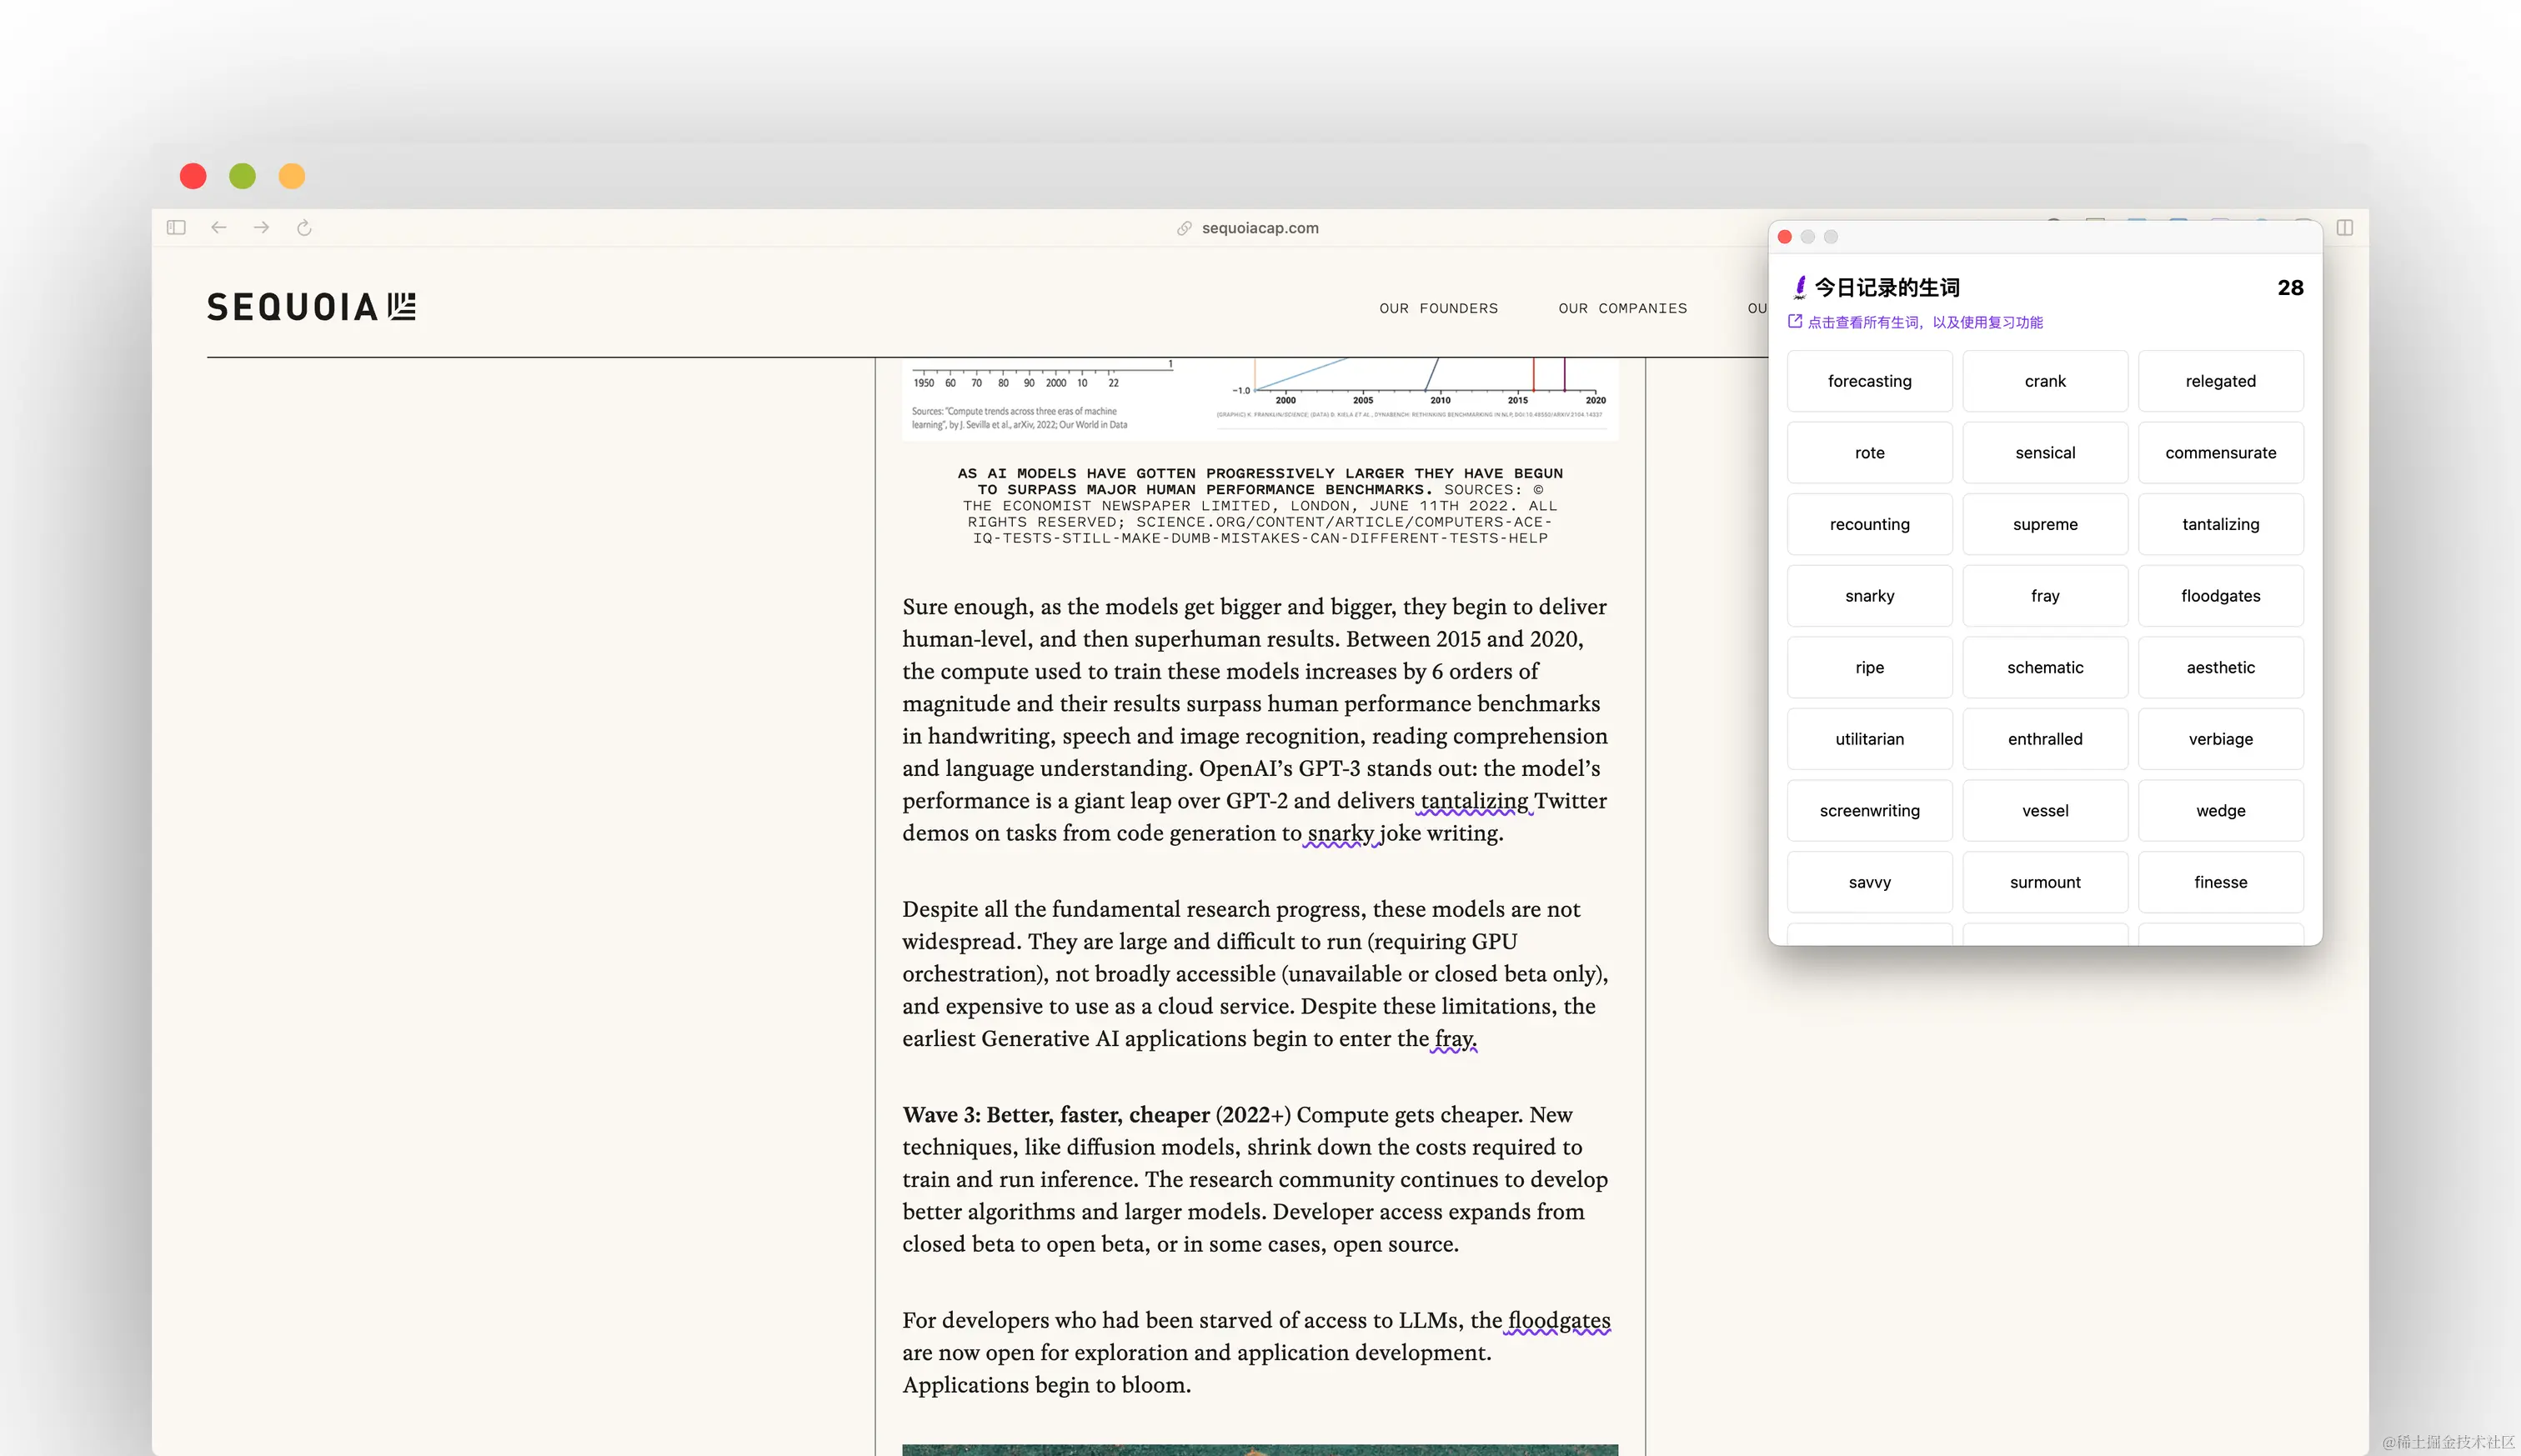Viewport: 2521px width, 1456px height.
Task: Click the 'floodgates' word card
Action: pyautogui.click(x=2220, y=596)
